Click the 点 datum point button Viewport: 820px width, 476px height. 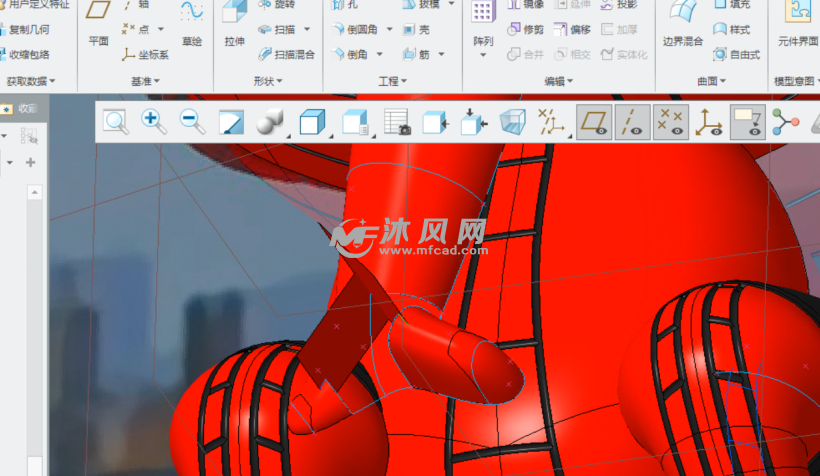click(135, 29)
